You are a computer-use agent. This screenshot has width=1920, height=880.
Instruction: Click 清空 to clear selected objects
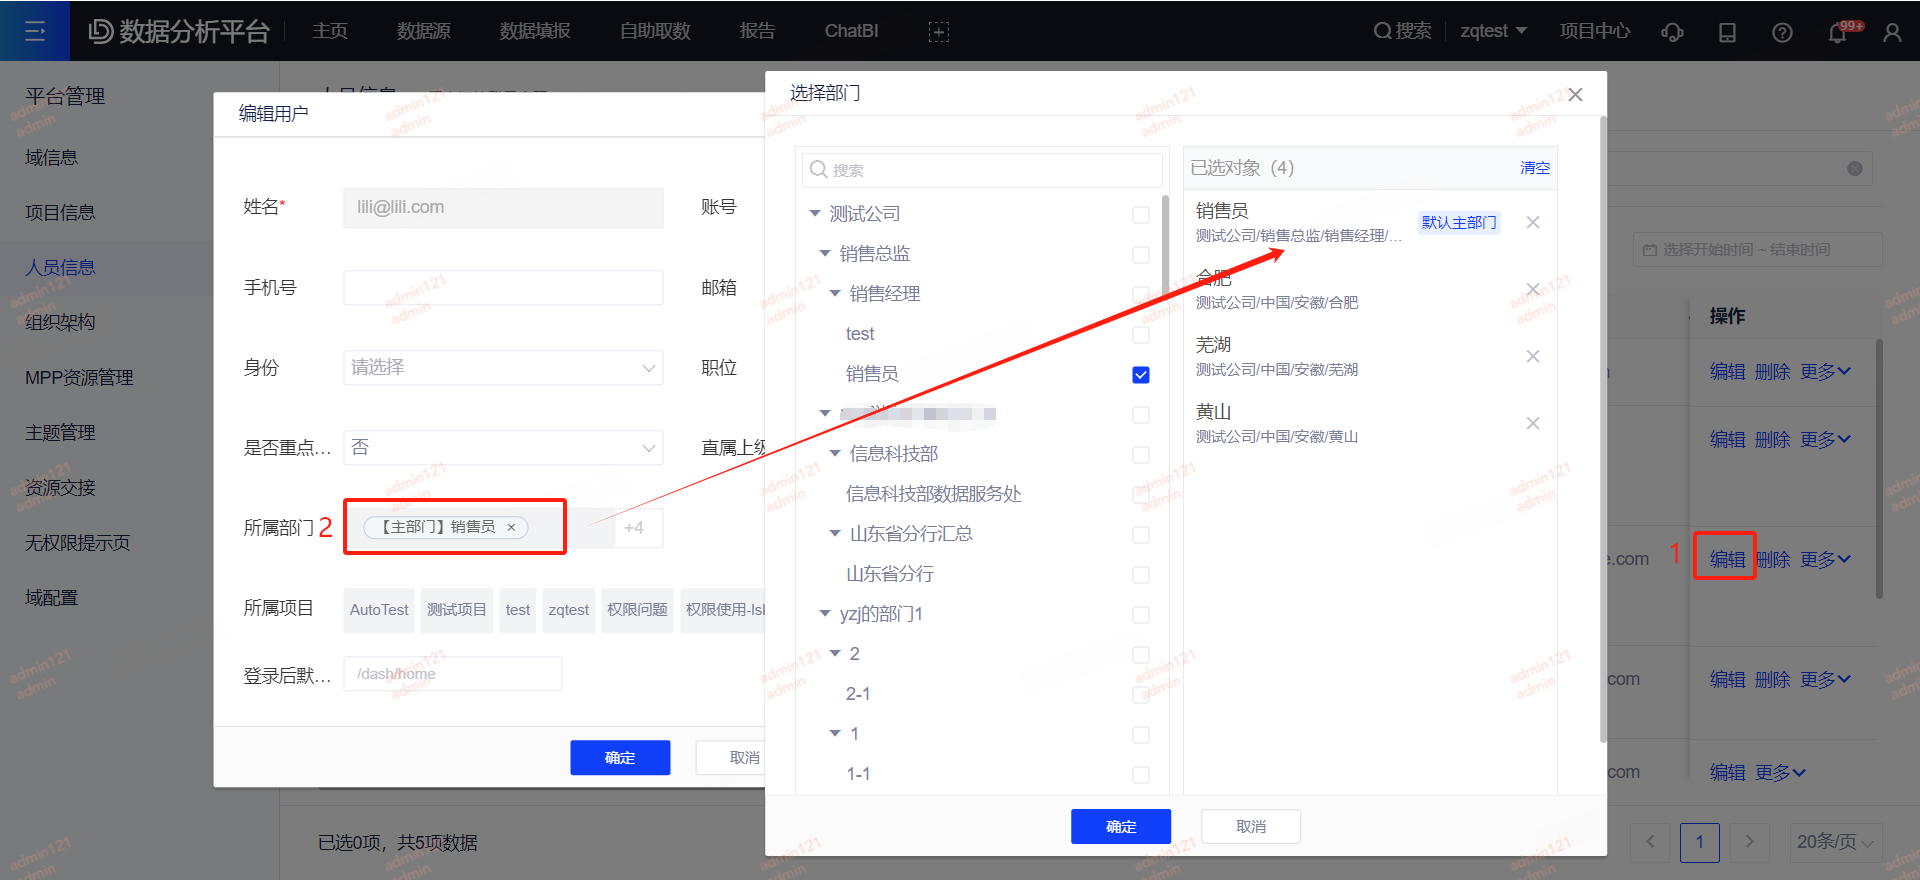(1534, 168)
